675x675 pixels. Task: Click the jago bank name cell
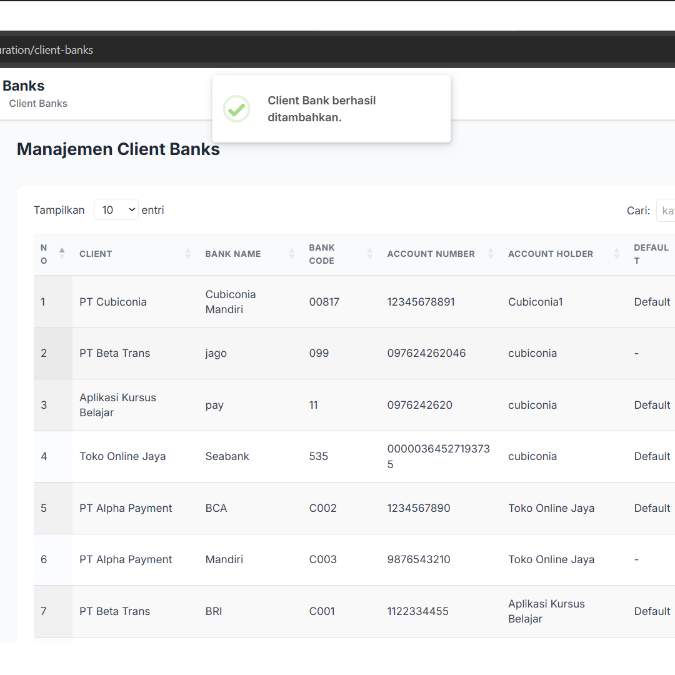(217, 353)
